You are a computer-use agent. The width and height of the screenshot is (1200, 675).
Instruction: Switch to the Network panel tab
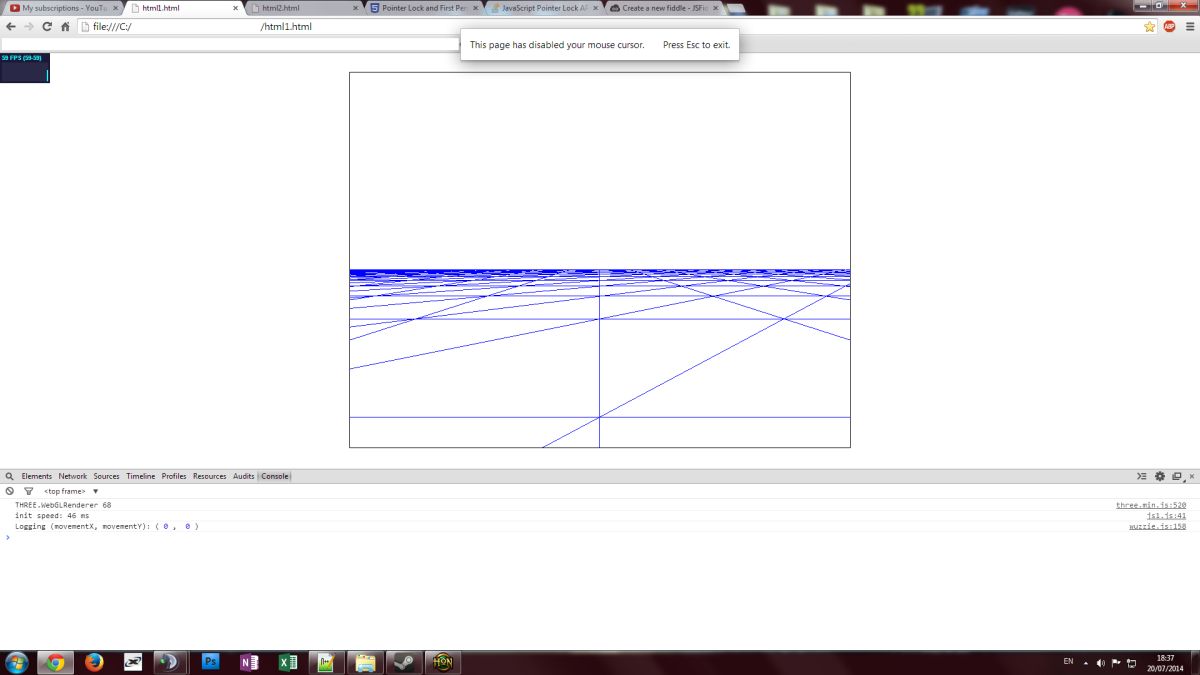pyautogui.click(x=72, y=476)
